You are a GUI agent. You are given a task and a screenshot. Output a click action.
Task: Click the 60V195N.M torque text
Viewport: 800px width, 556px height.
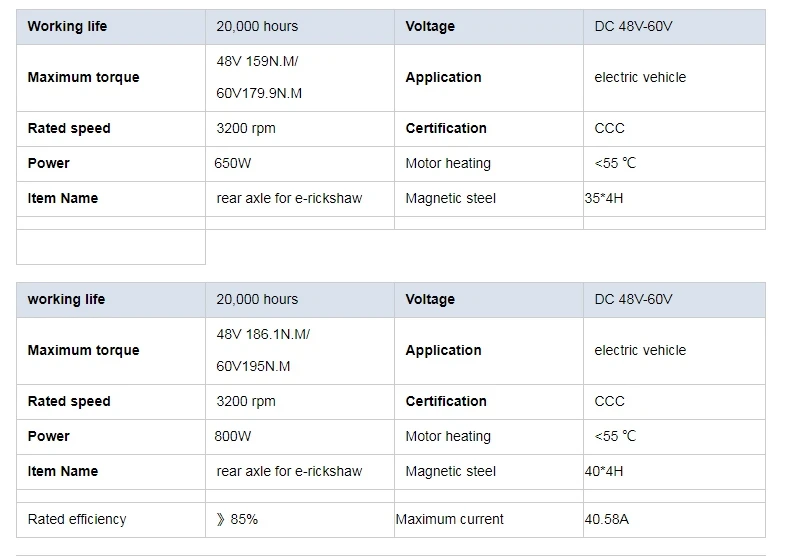point(253,366)
